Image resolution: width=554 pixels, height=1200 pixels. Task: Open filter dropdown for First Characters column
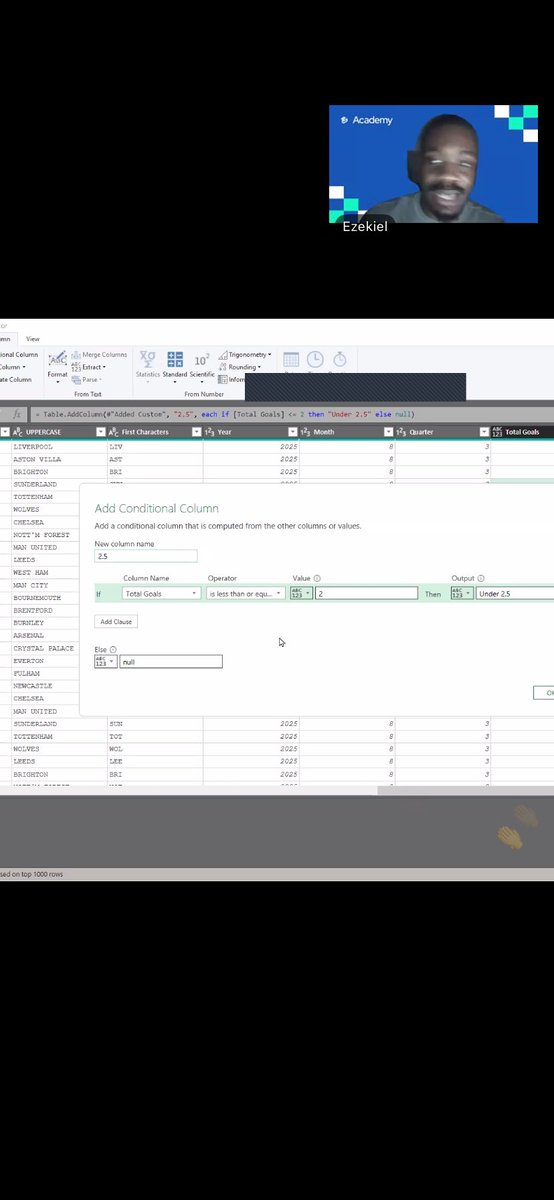[x=196, y=432]
